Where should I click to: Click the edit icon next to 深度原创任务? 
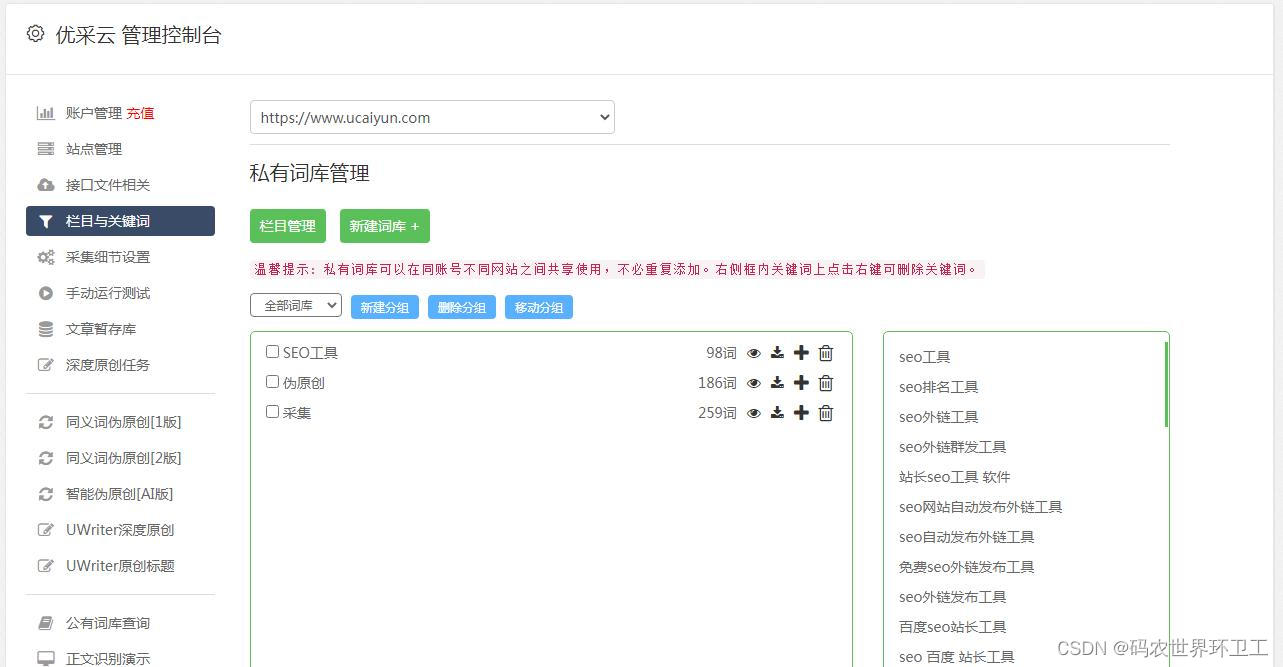click(x=46, y=365)
